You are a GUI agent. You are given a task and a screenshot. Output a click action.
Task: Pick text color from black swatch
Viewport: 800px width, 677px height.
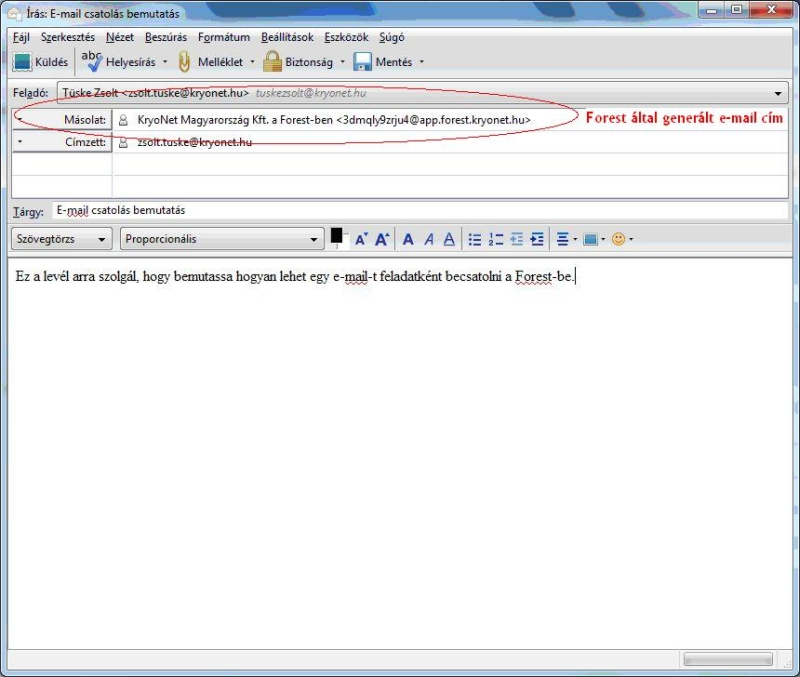337,236
